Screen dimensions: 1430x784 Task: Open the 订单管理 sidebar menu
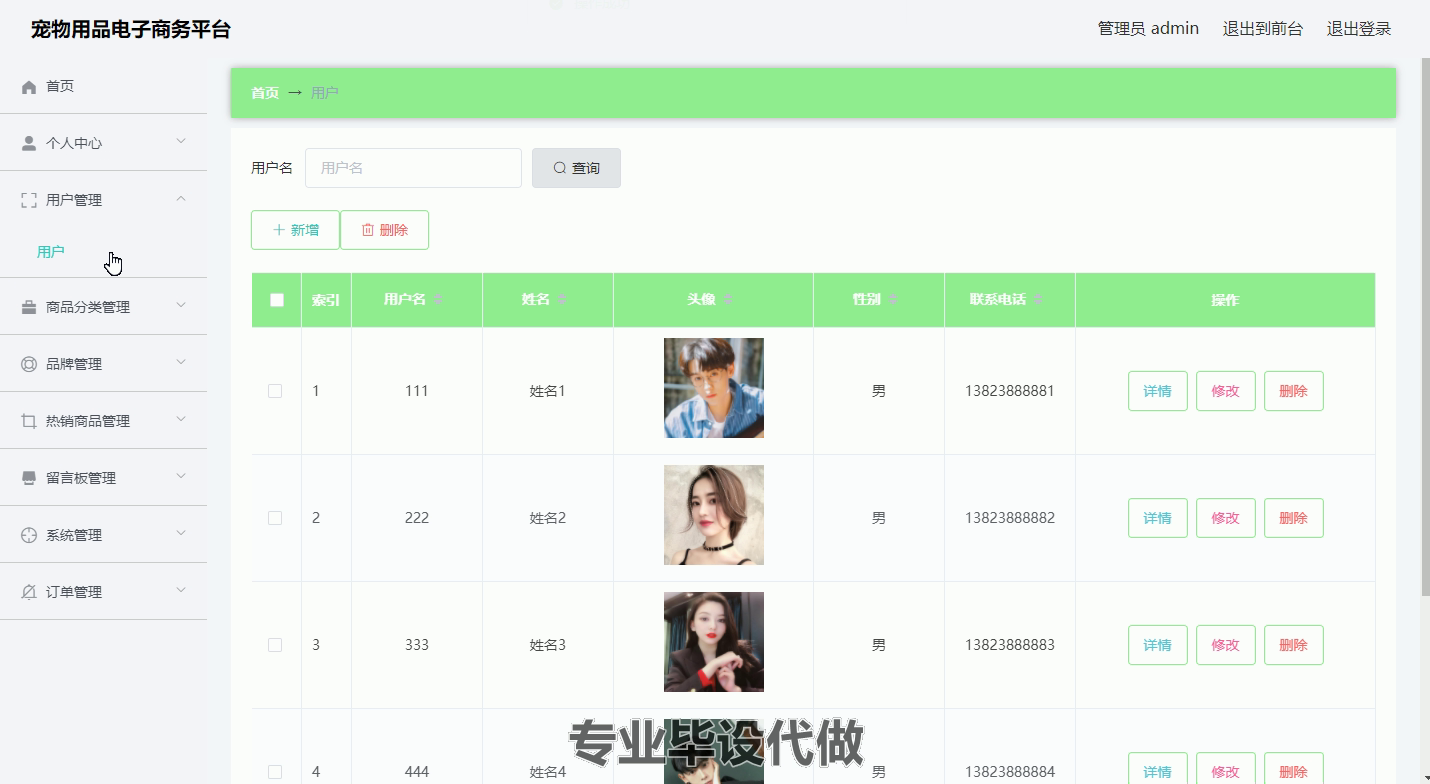(x=103, y=592)
